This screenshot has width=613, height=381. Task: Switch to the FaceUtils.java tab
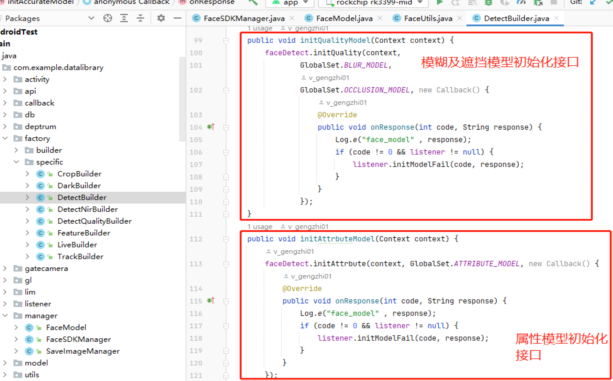click(x=428, y=18)
